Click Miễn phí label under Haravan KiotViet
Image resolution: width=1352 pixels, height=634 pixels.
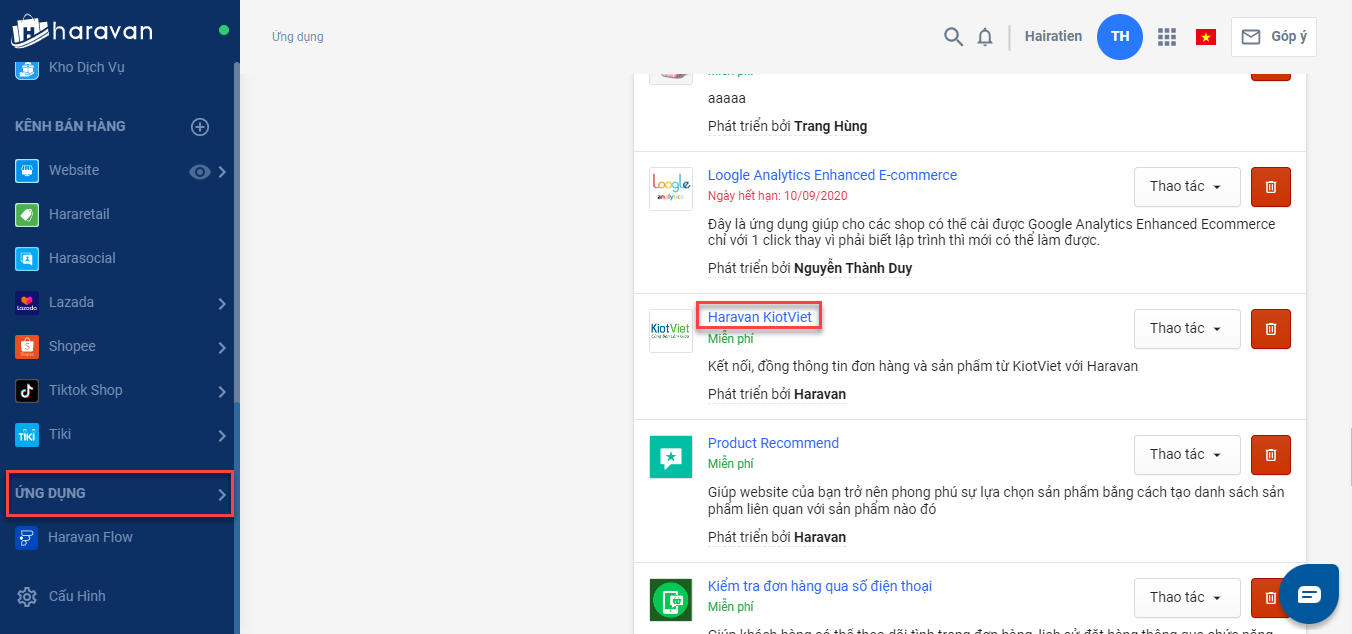(x=730, y=338)
